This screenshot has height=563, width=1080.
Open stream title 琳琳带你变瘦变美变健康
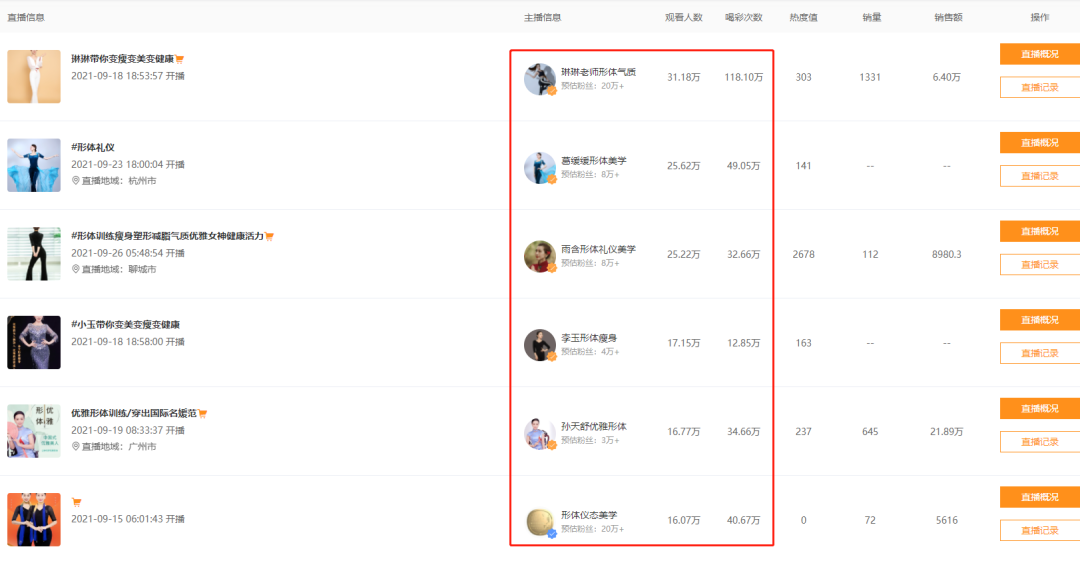point(123,59)
